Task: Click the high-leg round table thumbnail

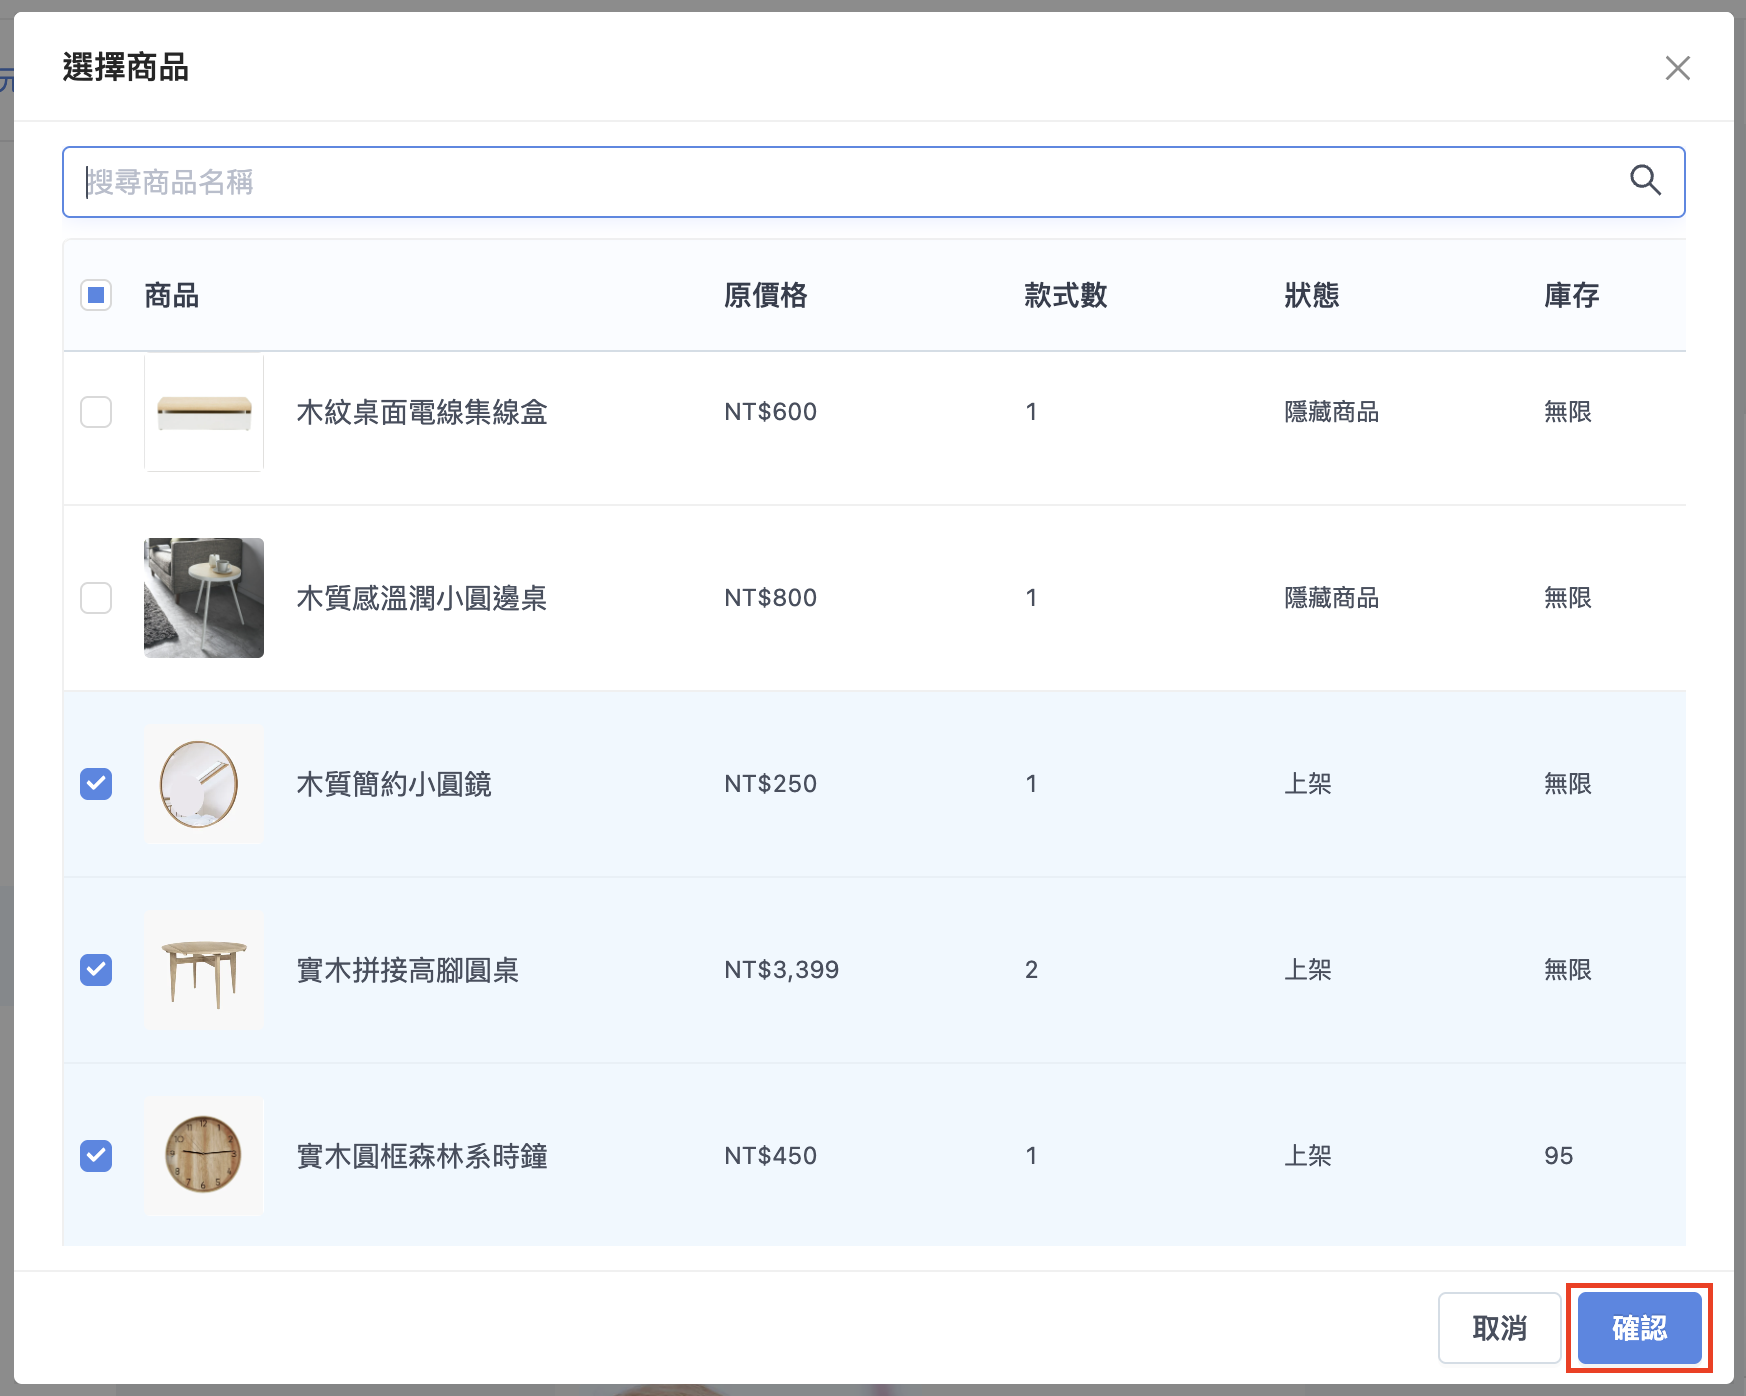Action: pyautogui.click(x=204, y=970)
